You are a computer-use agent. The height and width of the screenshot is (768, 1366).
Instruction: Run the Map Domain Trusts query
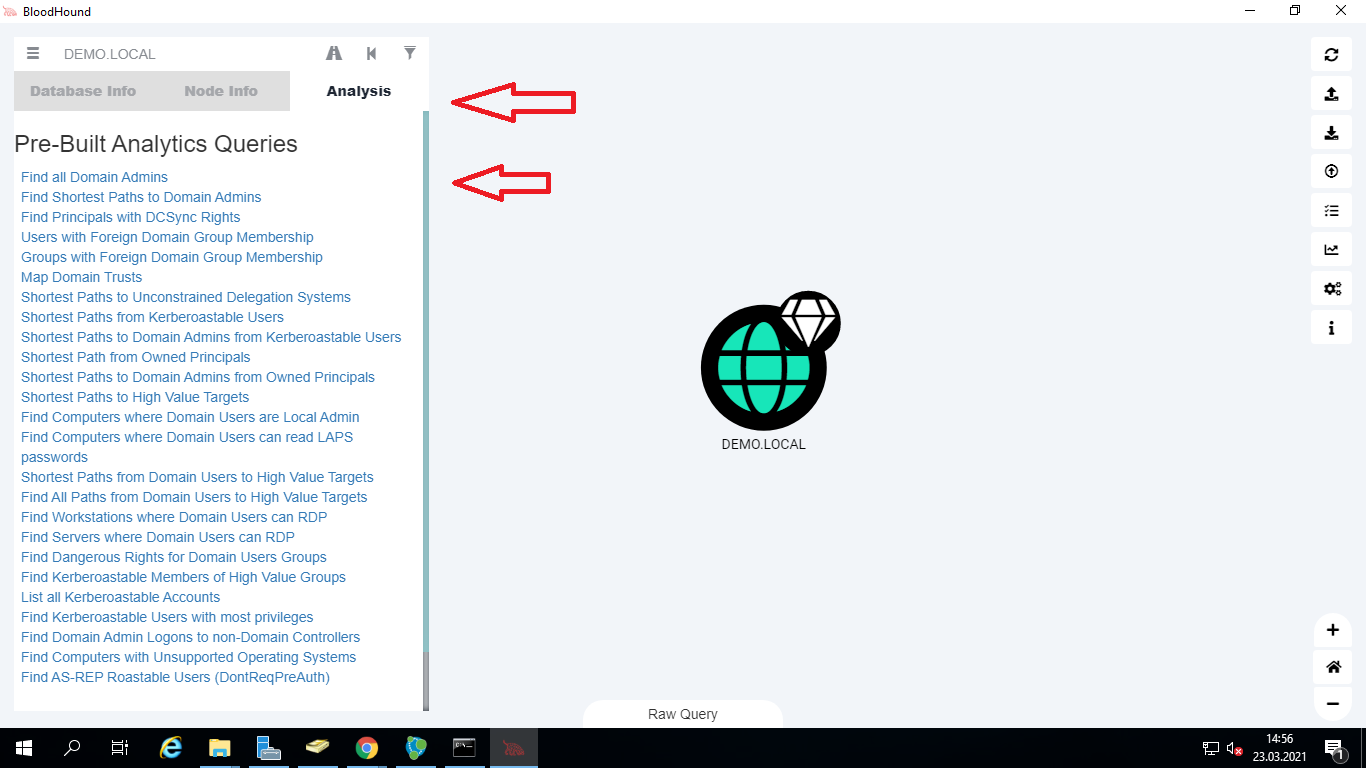click(x=81, y=277)
